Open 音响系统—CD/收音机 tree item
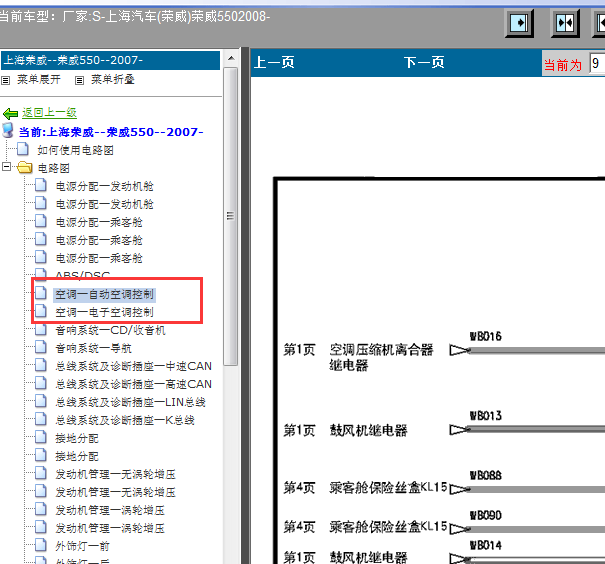The height and width of the screenshot is (564, 605). coord(110,330)
